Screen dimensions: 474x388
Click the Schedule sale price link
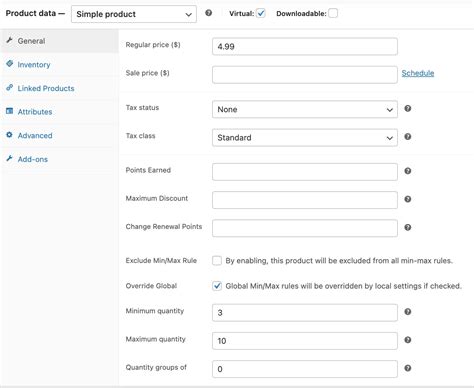[418, 73]
